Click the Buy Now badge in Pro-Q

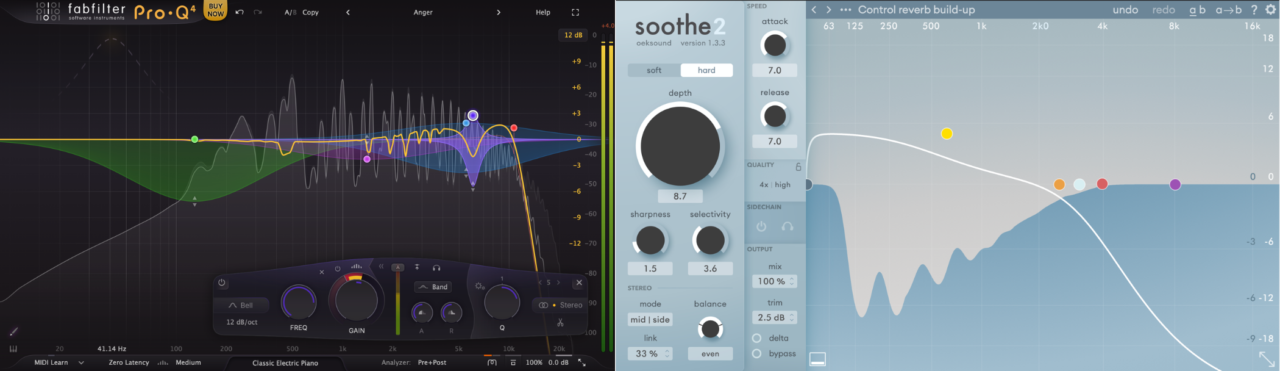click(215, 9)
